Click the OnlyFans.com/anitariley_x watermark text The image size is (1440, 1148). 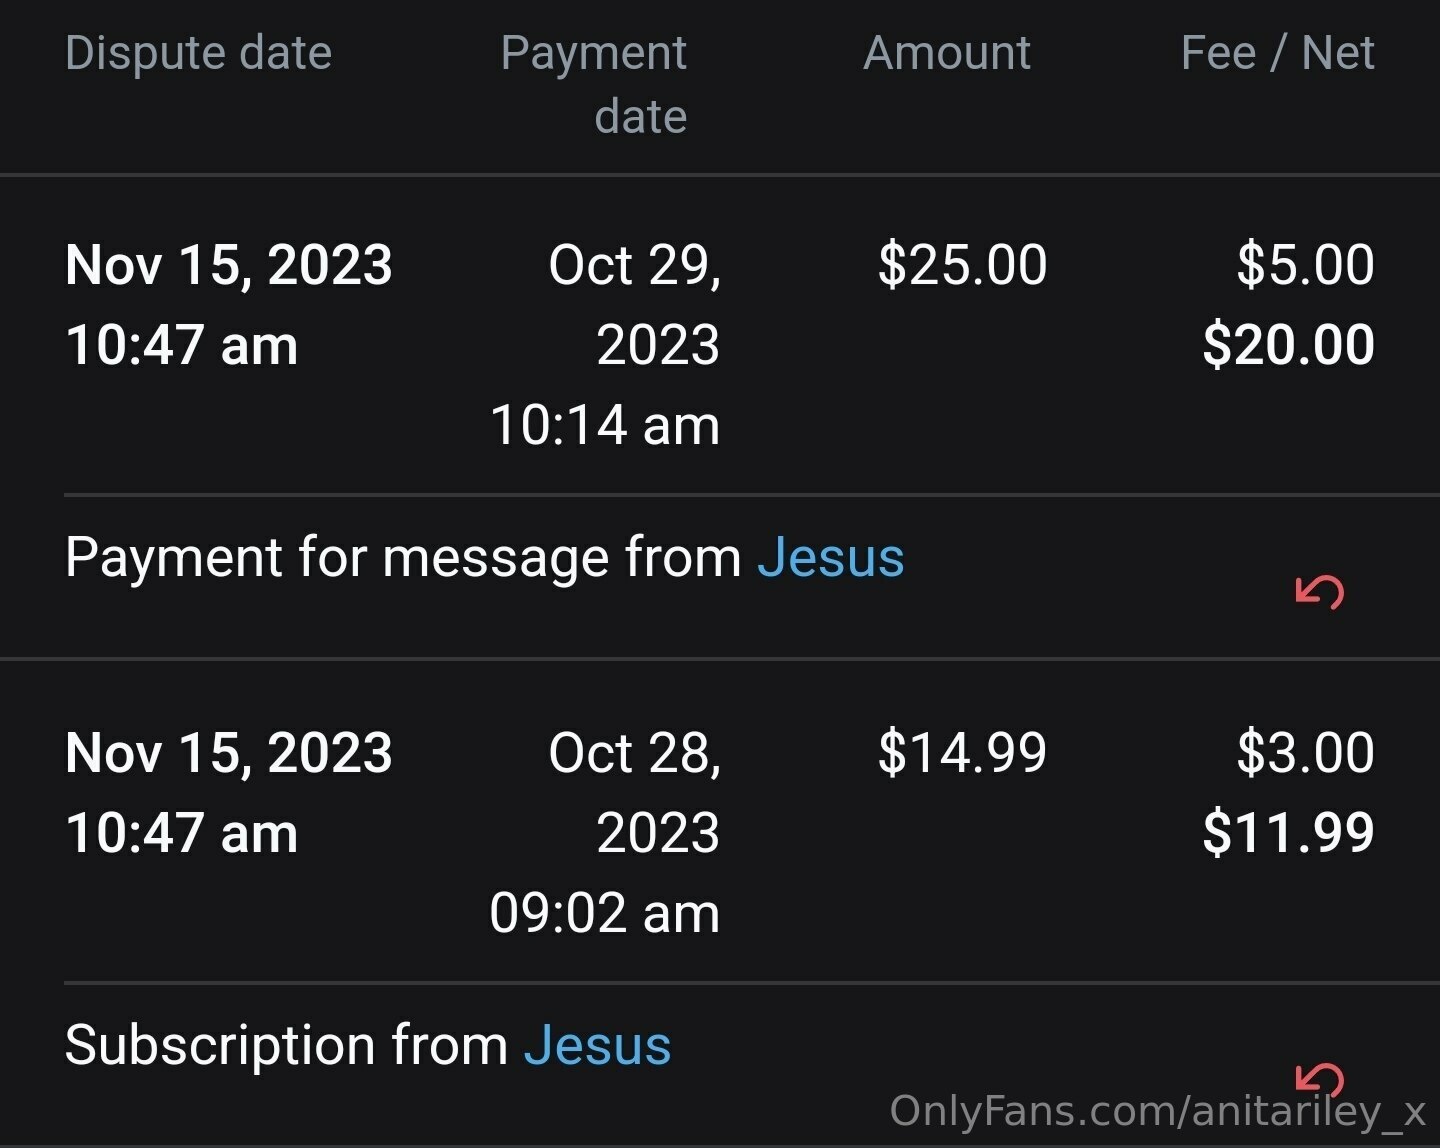click(1158, 1111)
